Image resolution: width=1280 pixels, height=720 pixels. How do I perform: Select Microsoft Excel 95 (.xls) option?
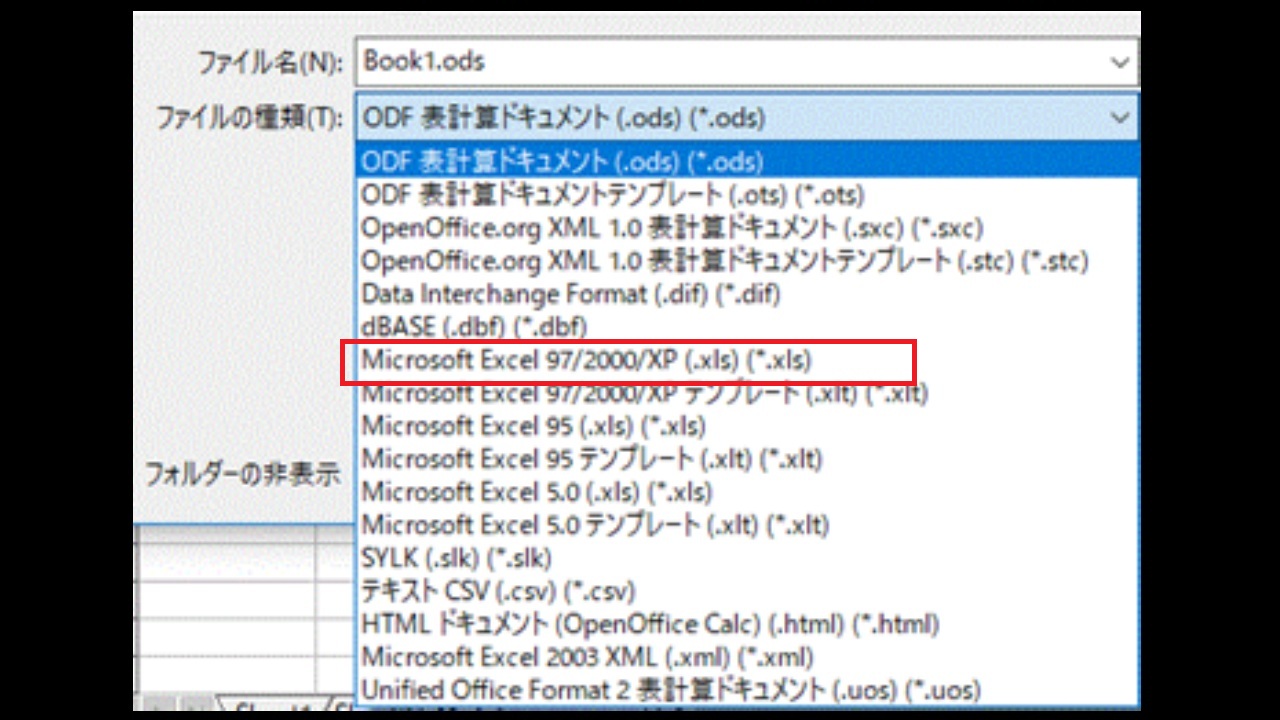point(533,426)
